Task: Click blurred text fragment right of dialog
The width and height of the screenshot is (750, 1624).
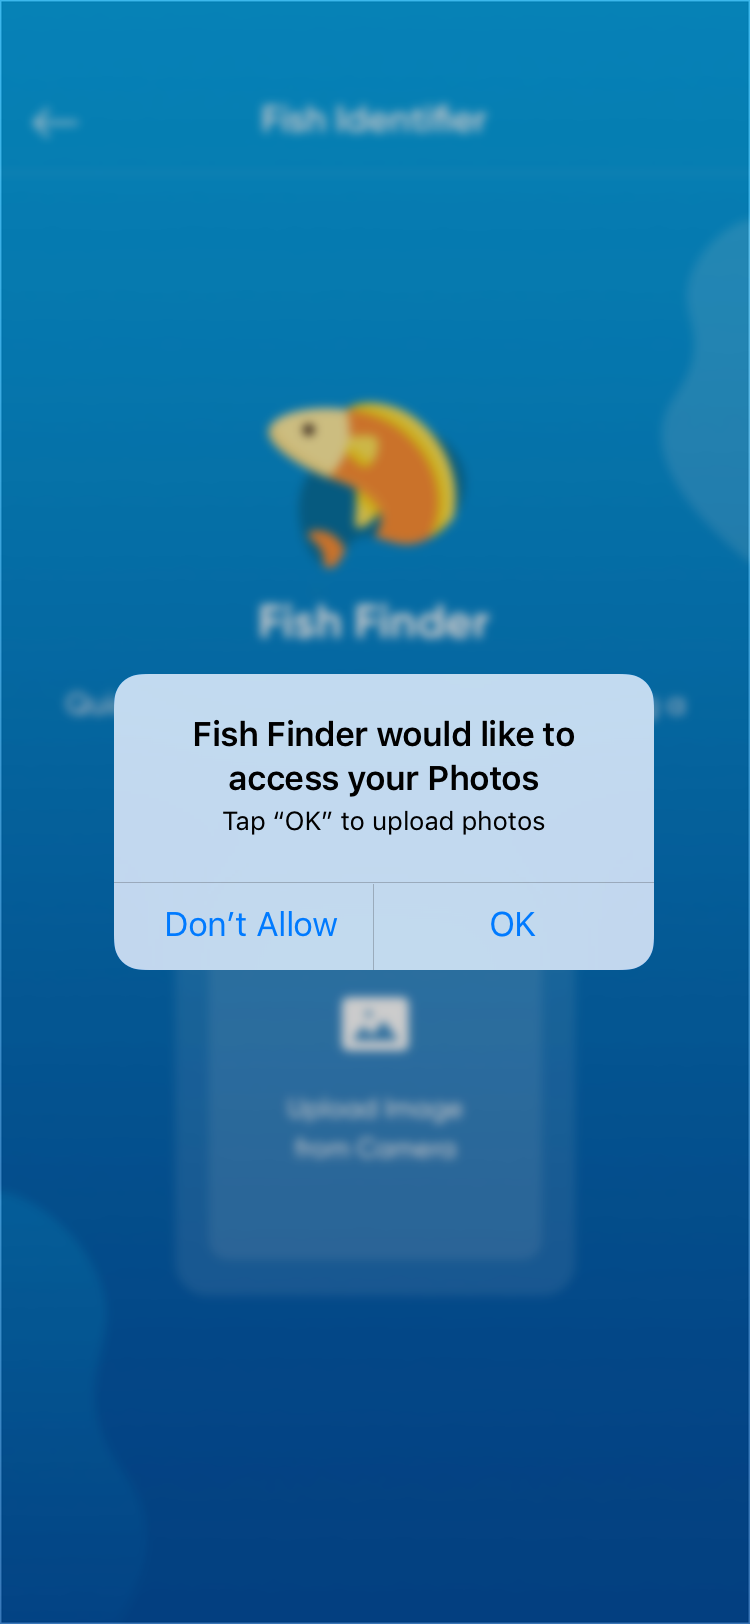Action: coord(672,706)
